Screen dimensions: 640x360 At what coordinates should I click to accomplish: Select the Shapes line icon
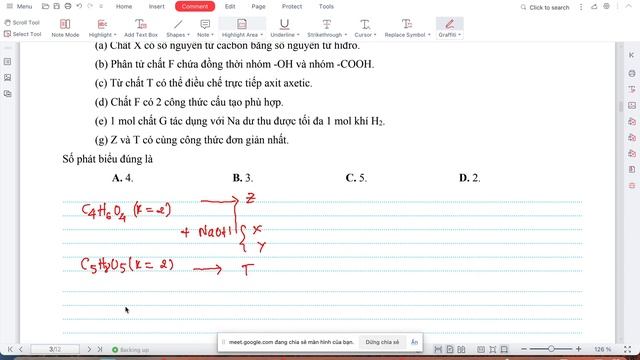178,24
